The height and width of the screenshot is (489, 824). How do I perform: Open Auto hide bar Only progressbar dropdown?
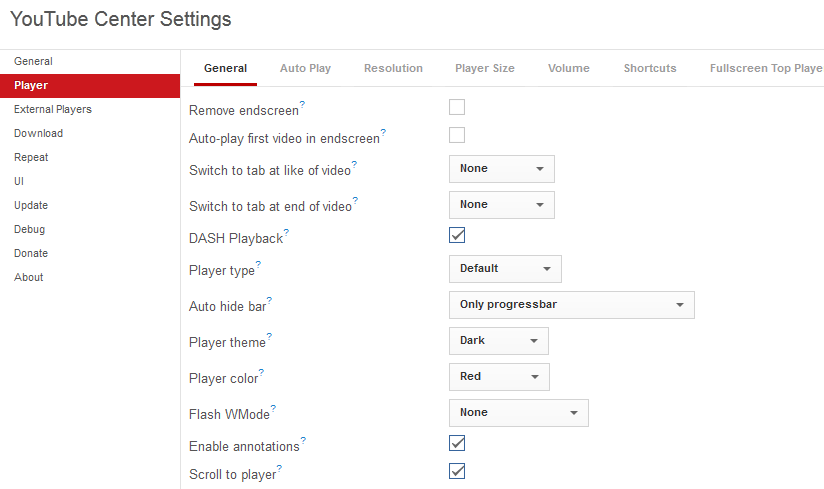(x=572, y=305)
